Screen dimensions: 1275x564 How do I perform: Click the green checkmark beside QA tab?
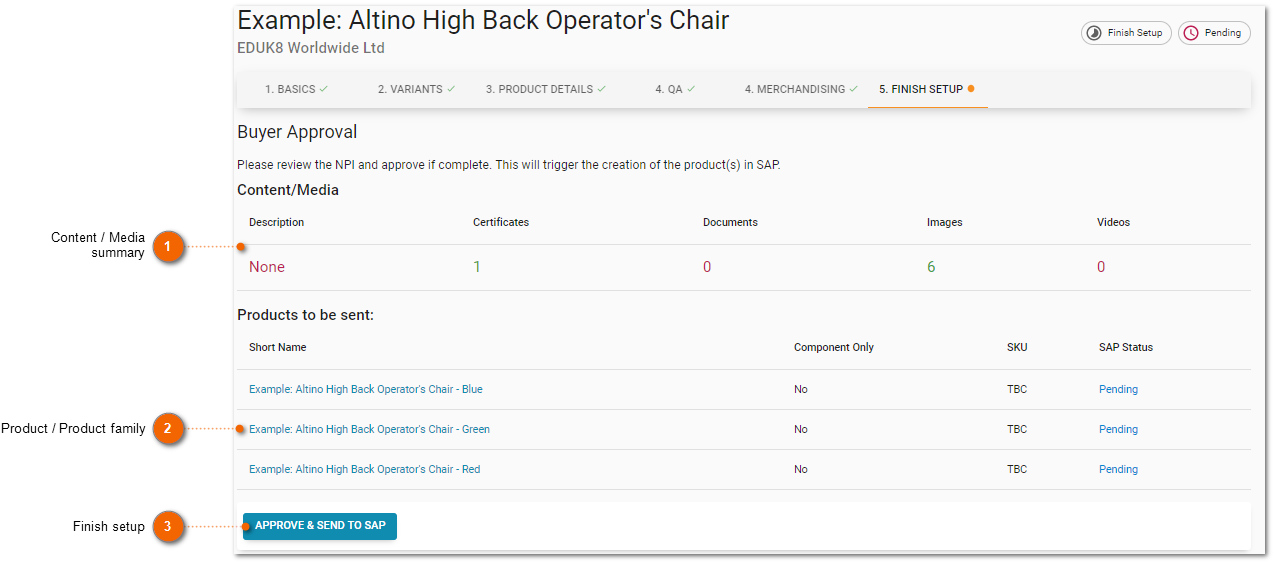[x=691, y=89]
